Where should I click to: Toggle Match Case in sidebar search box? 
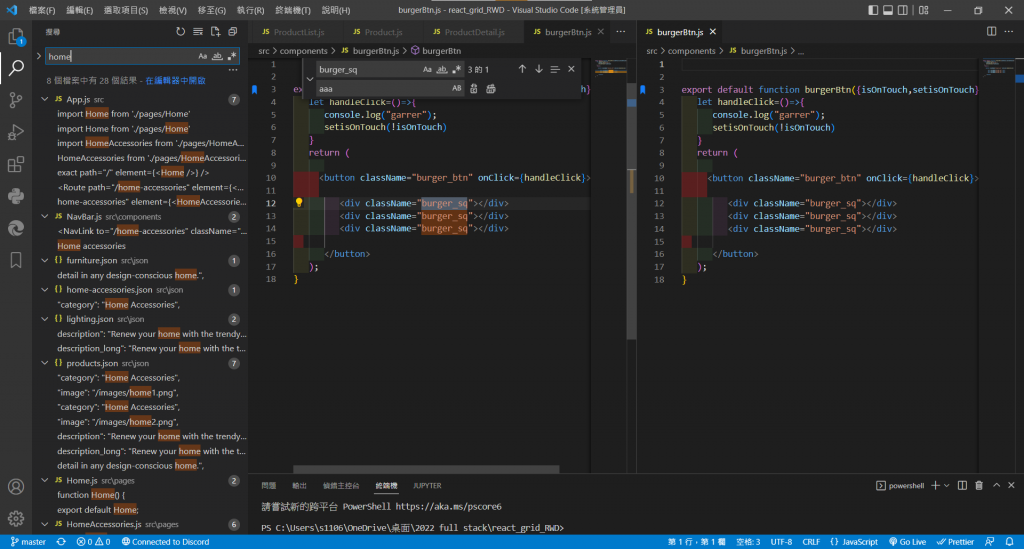click(x=203, y=57)
